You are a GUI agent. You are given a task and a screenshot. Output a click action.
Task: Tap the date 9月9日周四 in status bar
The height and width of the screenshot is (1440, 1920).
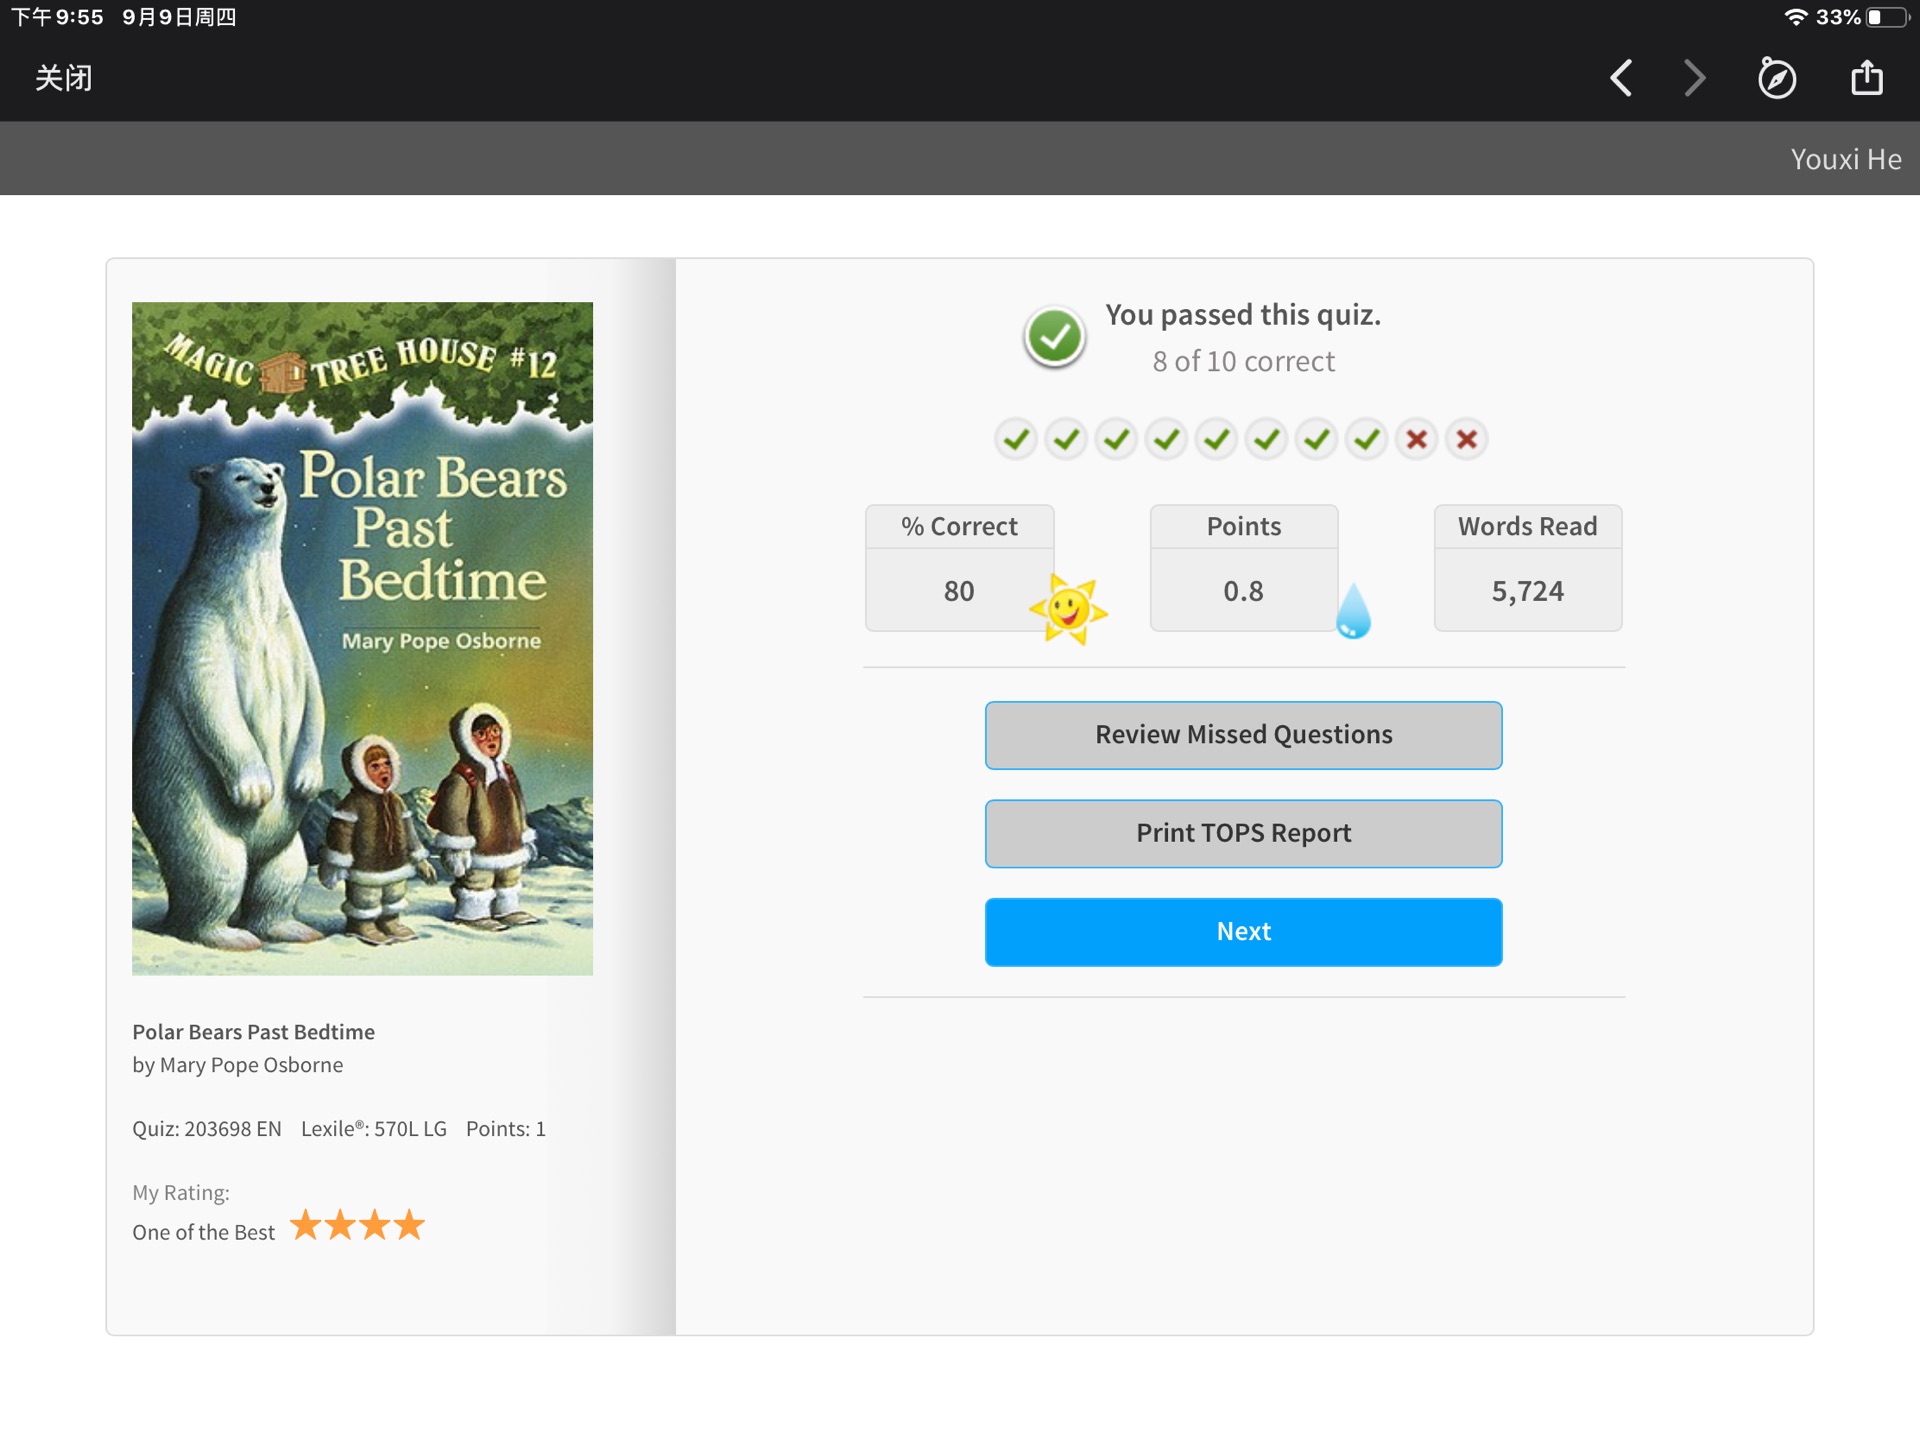tap(179, 17)
